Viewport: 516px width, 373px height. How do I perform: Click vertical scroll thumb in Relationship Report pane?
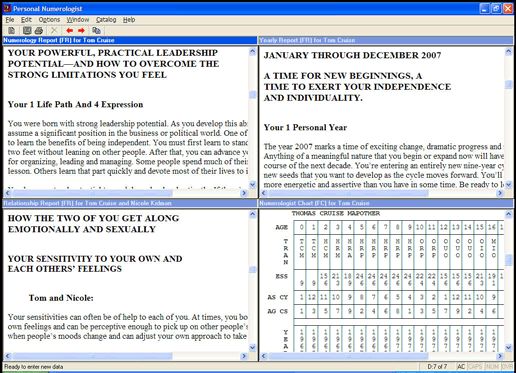pyautogui.click(x=252, y=269)
